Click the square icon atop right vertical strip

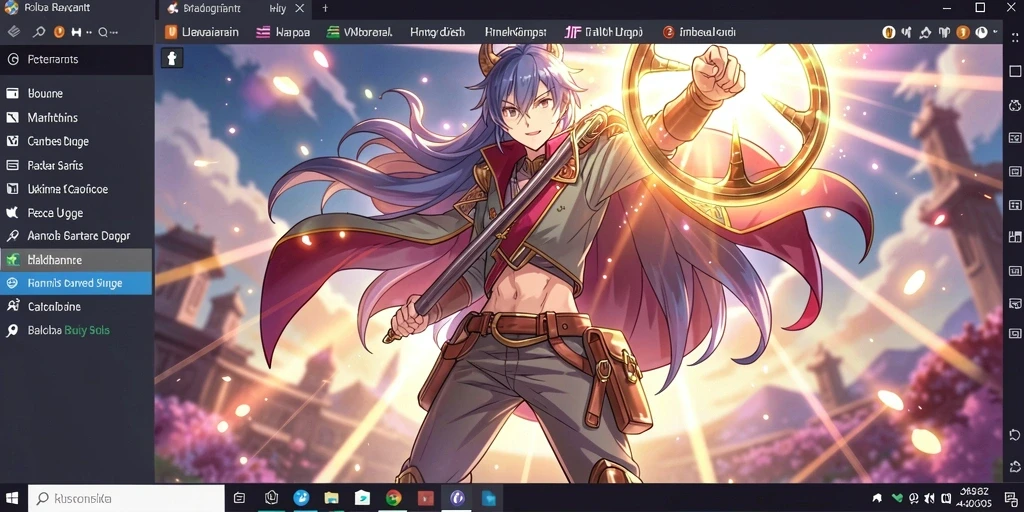[1014, 71]
